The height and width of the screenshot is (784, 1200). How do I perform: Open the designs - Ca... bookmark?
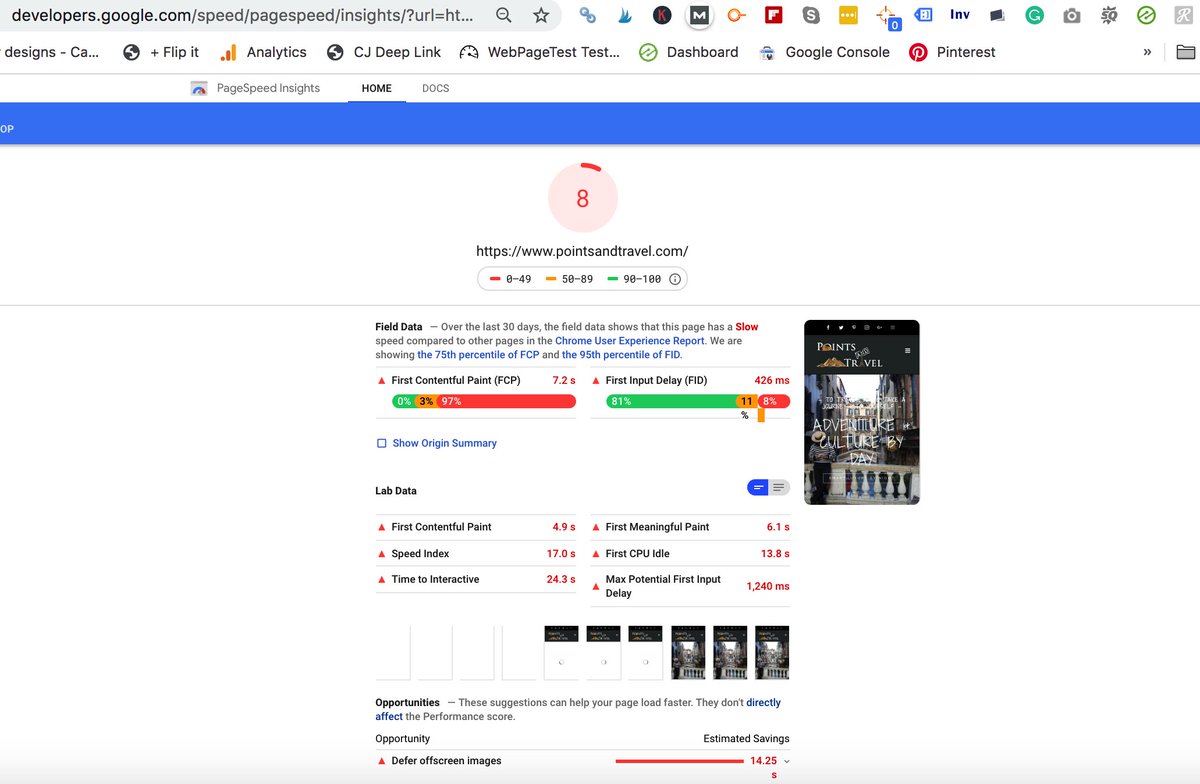pos(50,52)
